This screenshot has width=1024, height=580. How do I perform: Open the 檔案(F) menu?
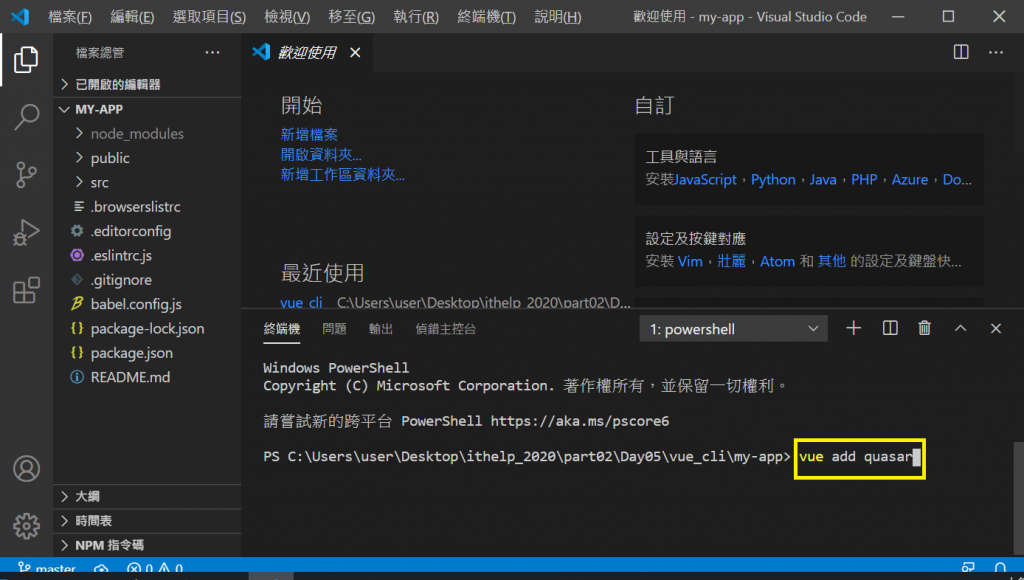click(69, 17)
